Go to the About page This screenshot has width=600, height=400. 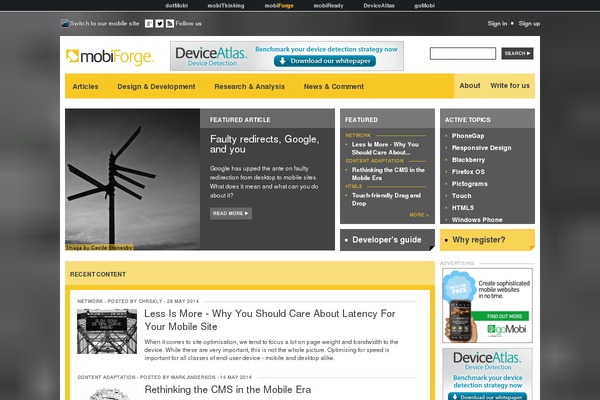(x=470, y=86)
